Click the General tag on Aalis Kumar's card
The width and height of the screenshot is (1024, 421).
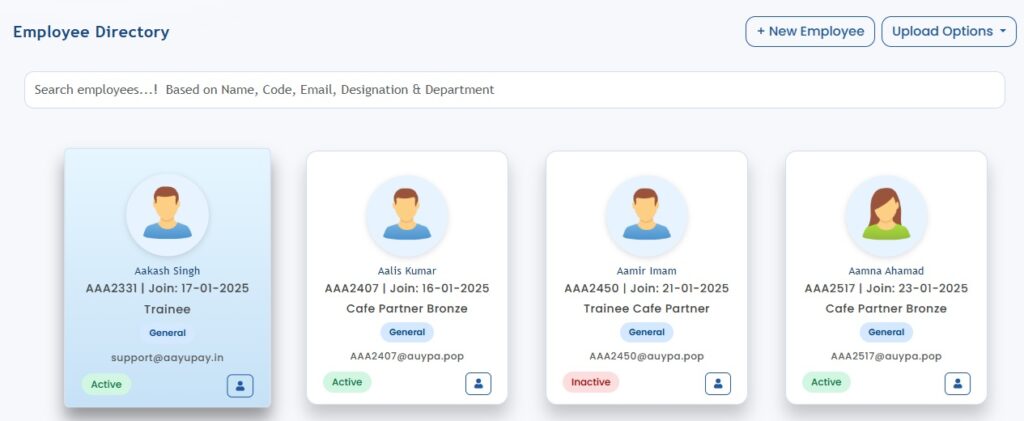click(x=407, y=332)
